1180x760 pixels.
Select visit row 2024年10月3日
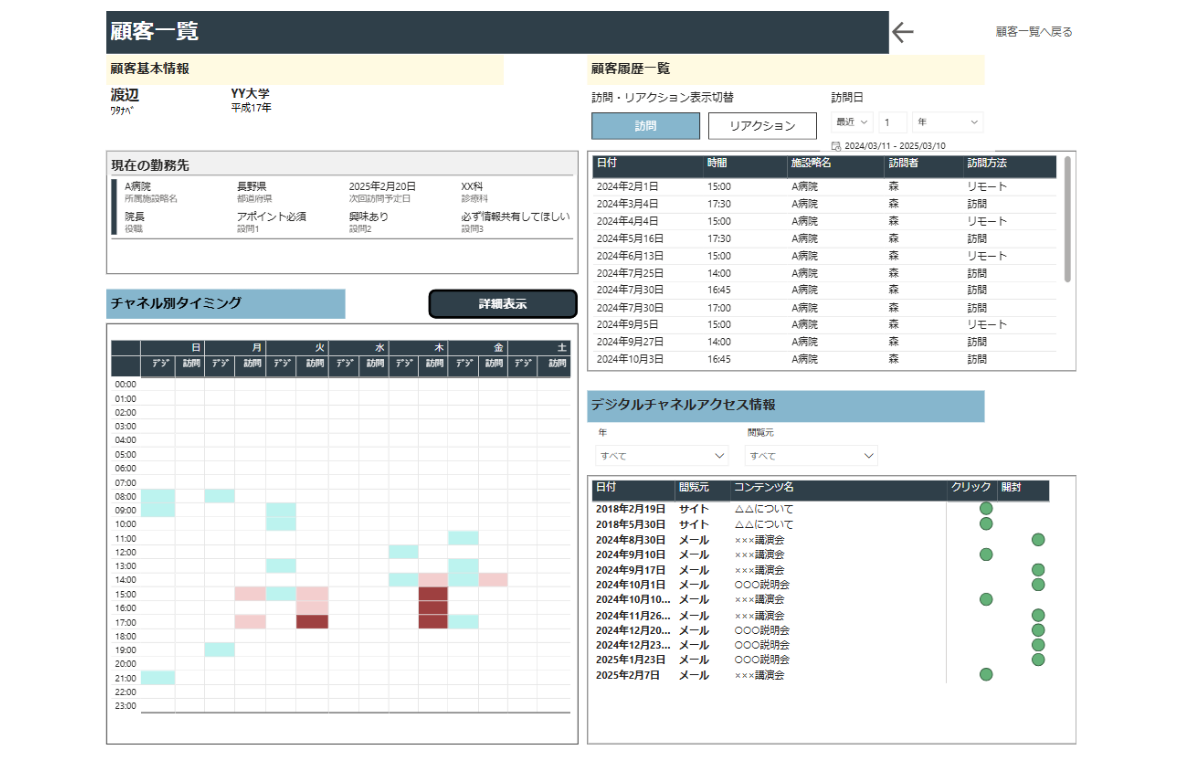coord(825,359)
